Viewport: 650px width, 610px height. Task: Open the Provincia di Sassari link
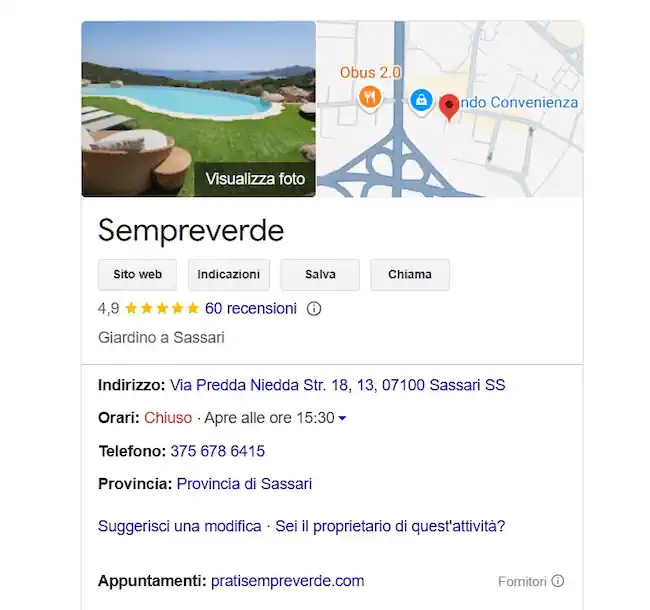tap(244, 484)
